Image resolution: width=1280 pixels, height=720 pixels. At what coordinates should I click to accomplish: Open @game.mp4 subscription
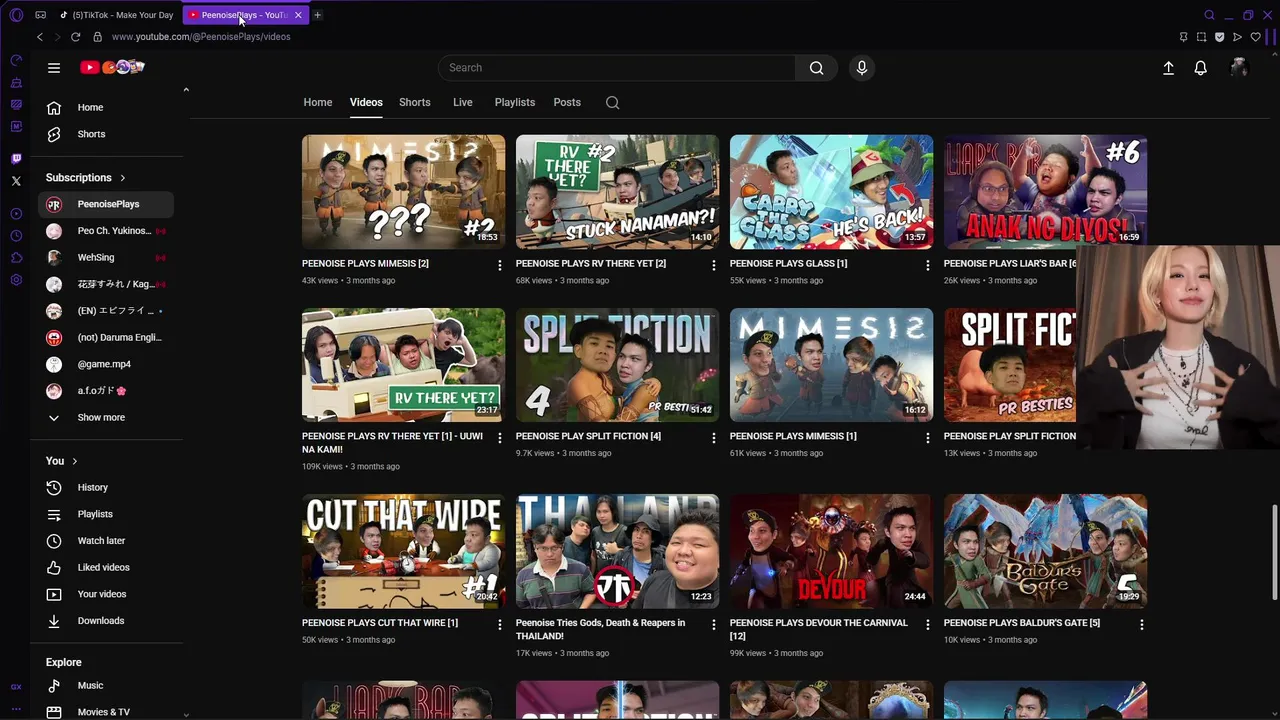coord(106,364)
